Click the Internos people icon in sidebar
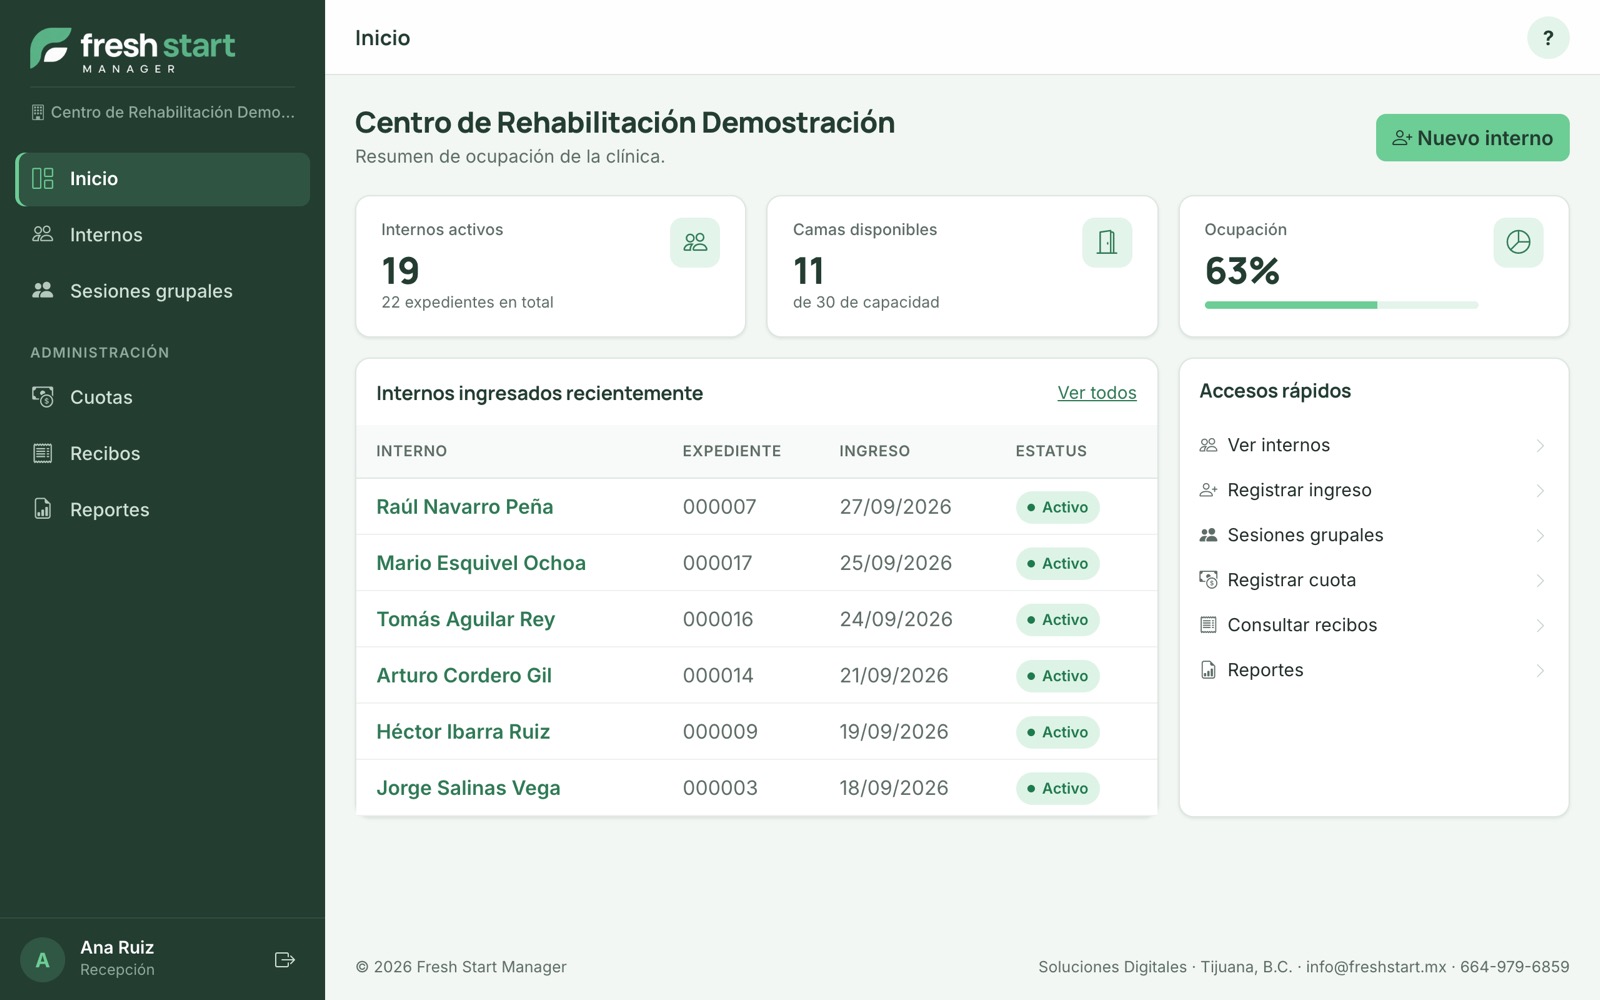This screenshot has width=1600, height=1000. click(43, 234)
